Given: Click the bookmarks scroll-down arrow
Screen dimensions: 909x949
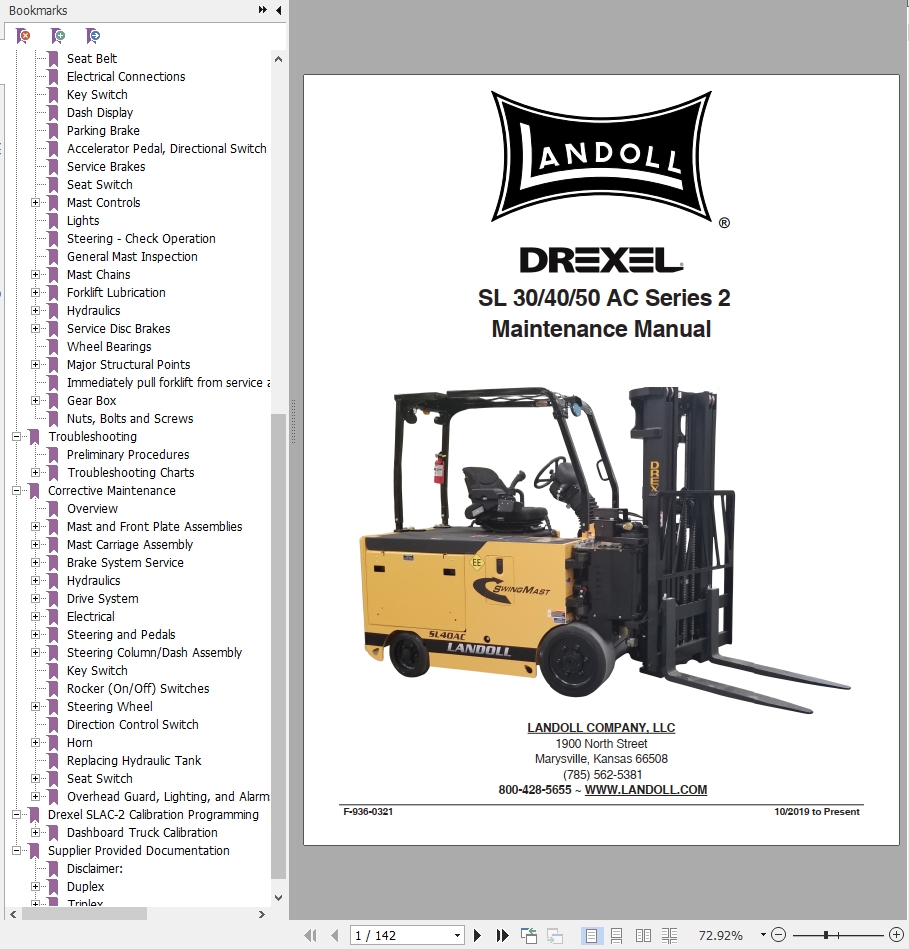Looking at the screenshot, I should tap(278, 898).
